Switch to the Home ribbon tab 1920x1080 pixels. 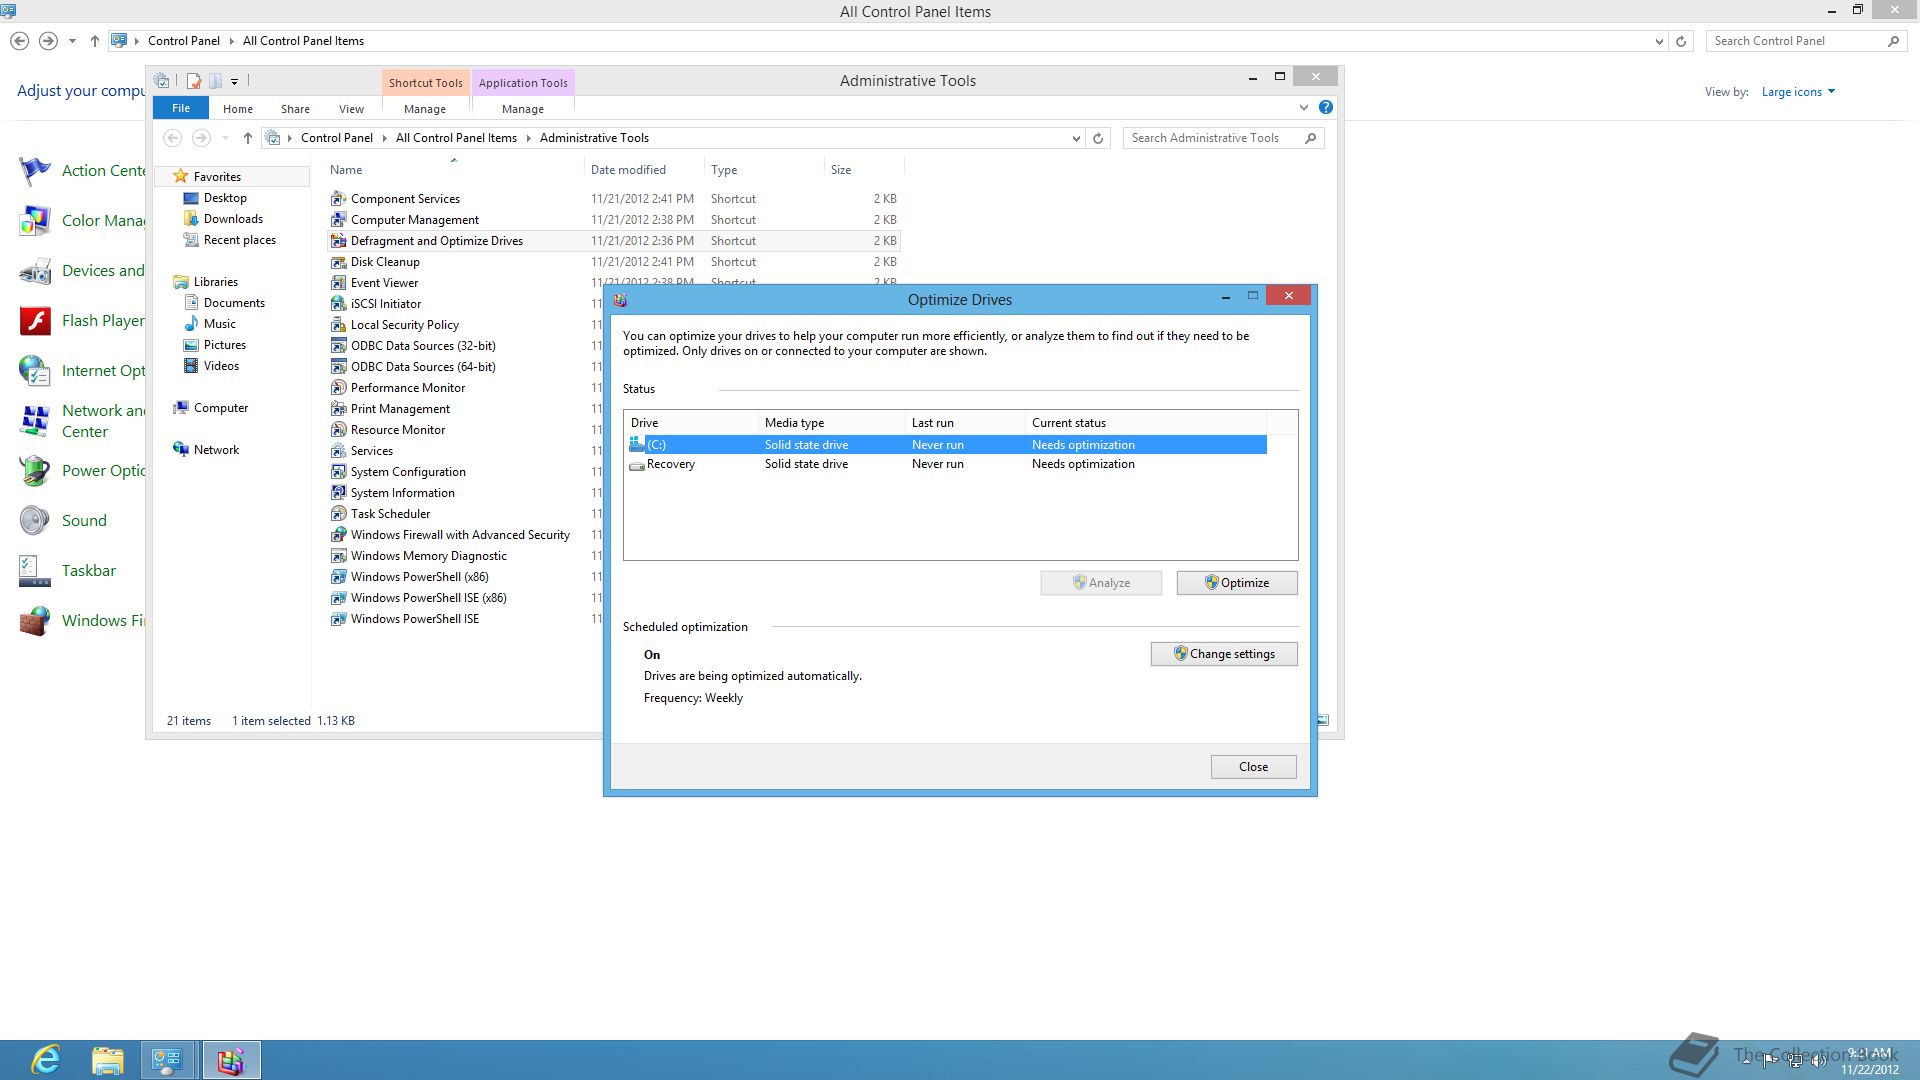point(238,108)
